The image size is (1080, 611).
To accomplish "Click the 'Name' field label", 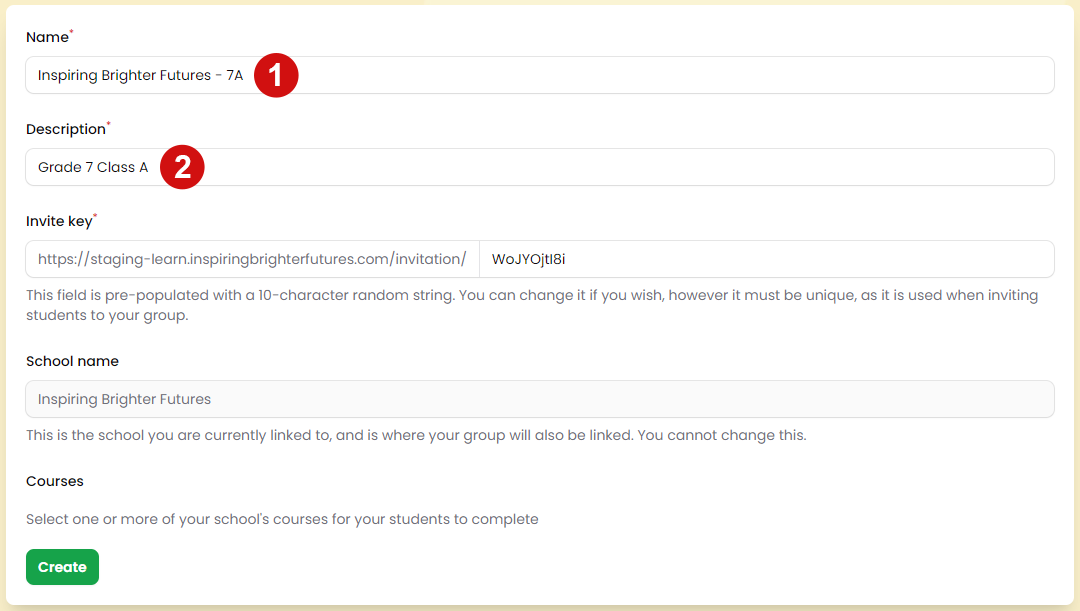I will point(48,37).
